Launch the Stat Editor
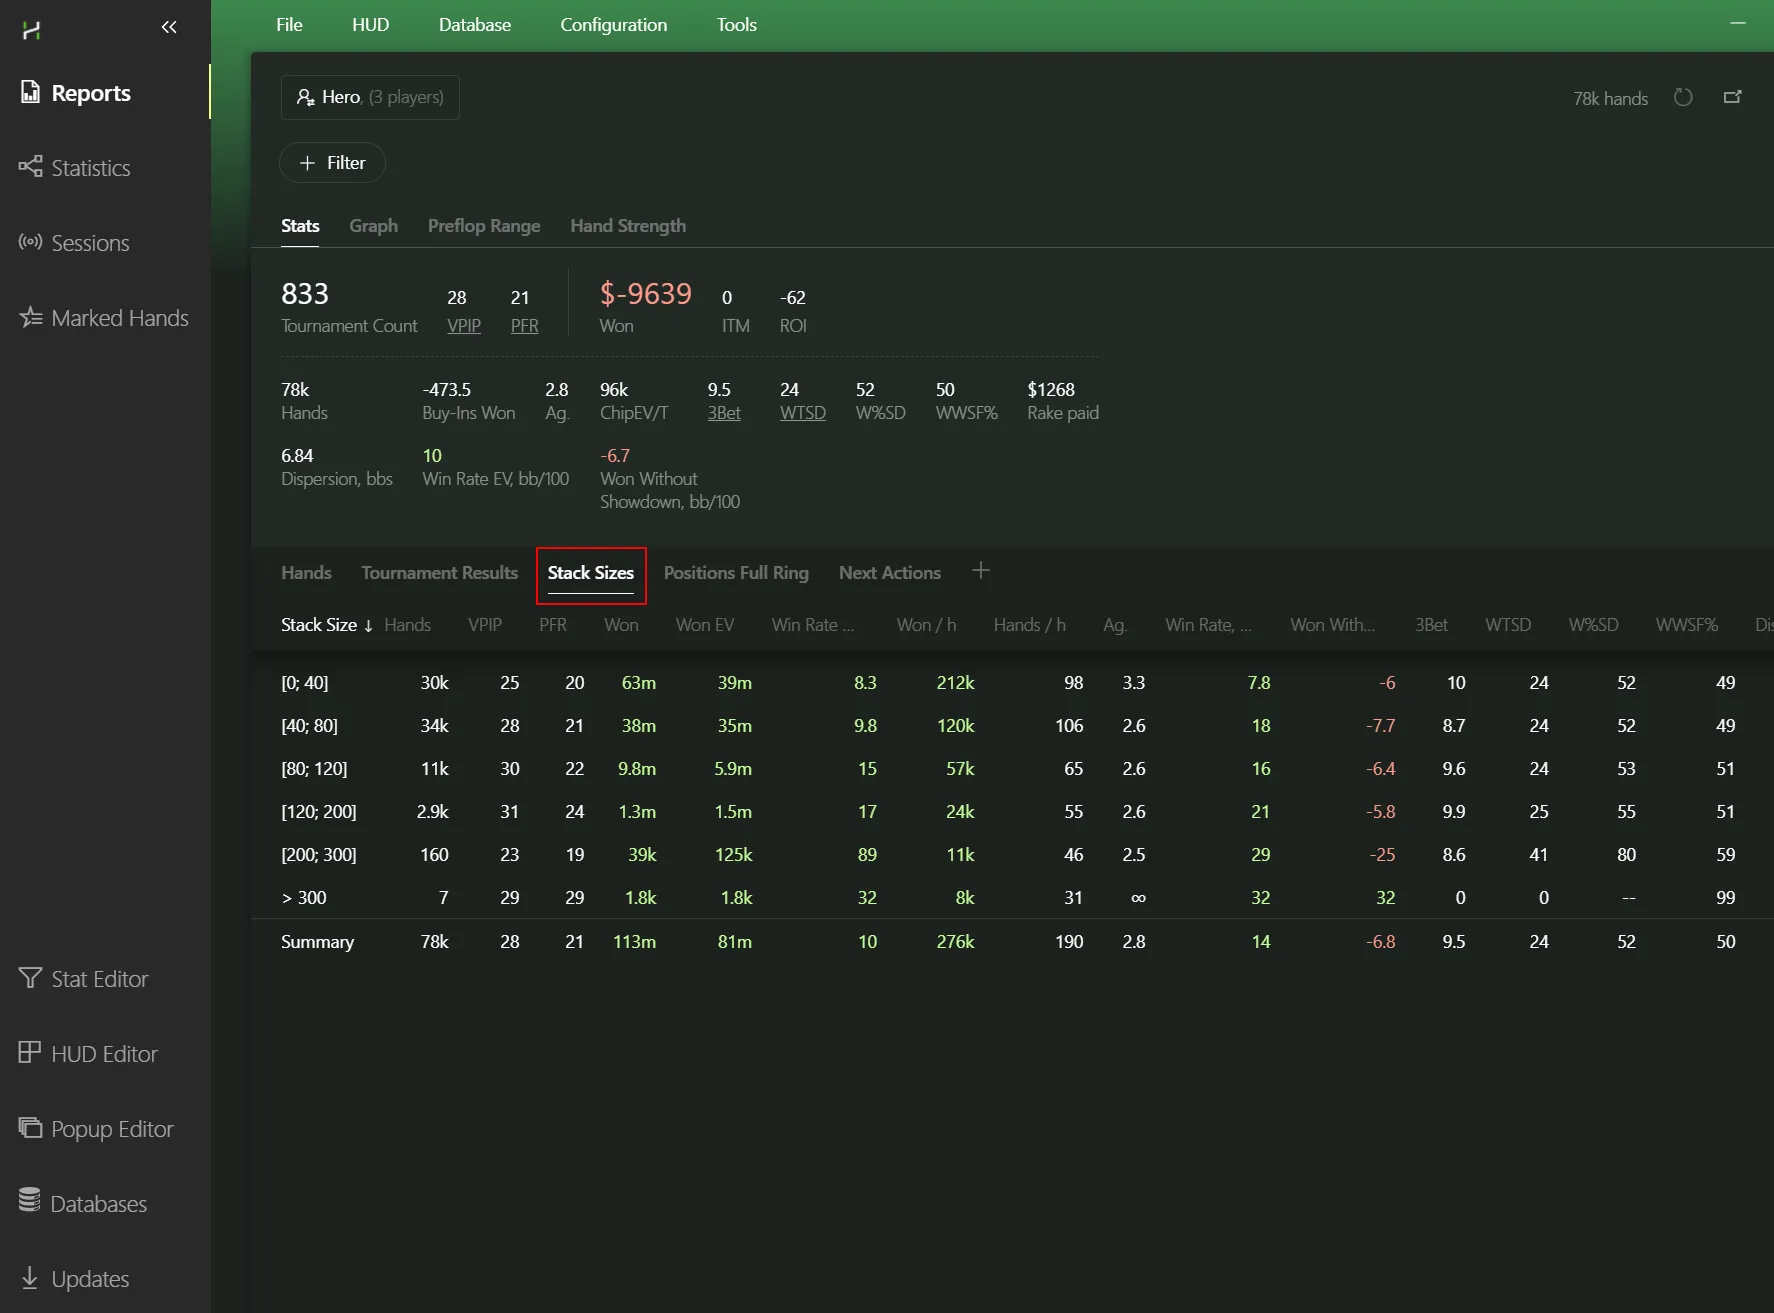This screenshot has width=1774, height=1313. point(99,979)
